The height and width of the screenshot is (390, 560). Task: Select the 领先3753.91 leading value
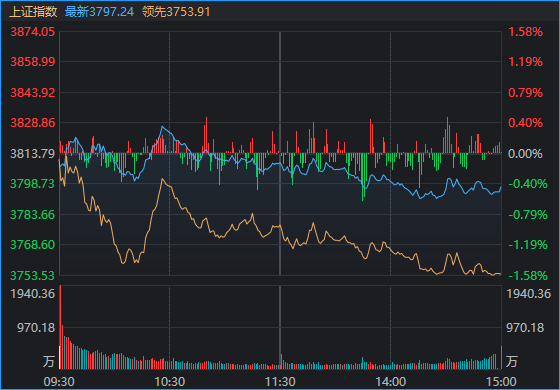tap(176, 12)
